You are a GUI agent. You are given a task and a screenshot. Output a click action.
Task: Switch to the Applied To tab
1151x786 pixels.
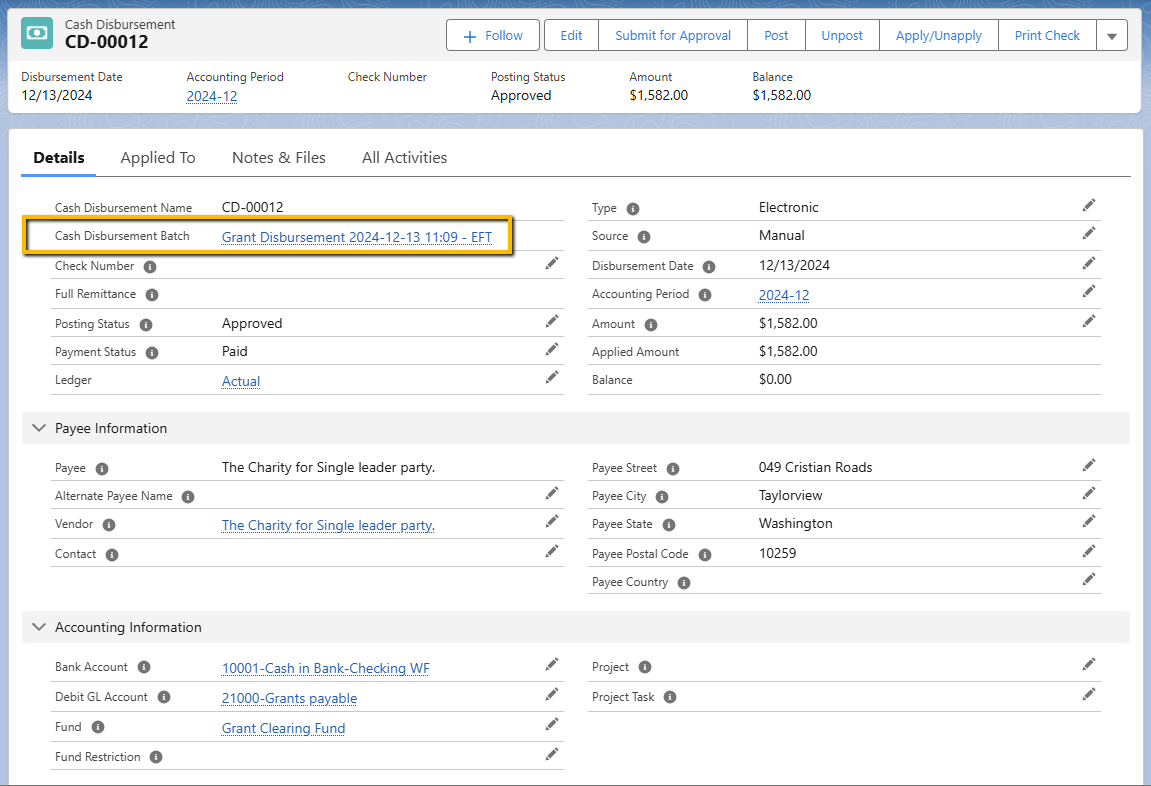coord(158,158)
